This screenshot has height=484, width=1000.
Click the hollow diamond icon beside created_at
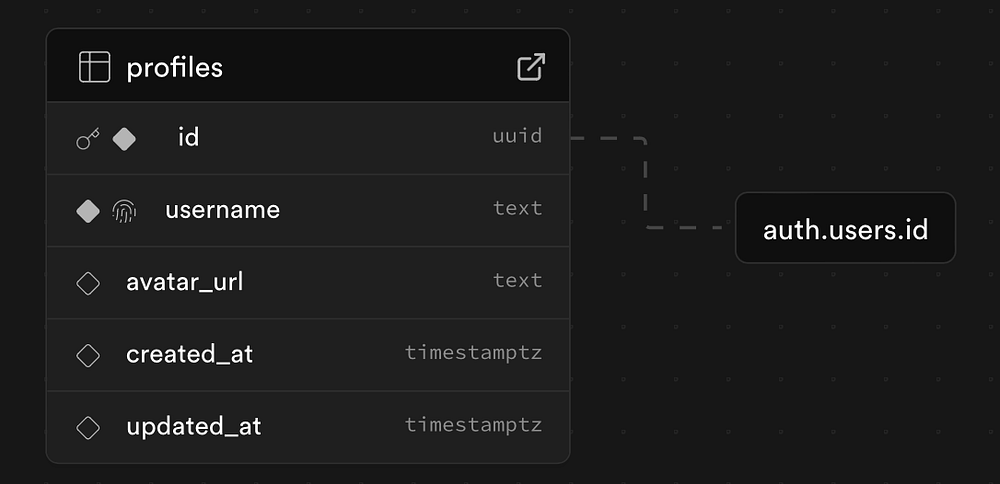[x=88, y=355]
